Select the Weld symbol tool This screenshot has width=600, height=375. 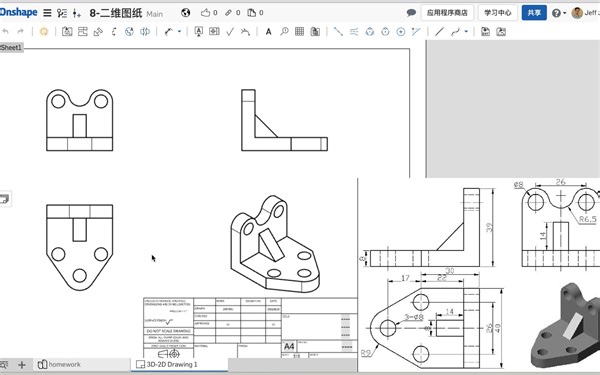pos(245,31)
